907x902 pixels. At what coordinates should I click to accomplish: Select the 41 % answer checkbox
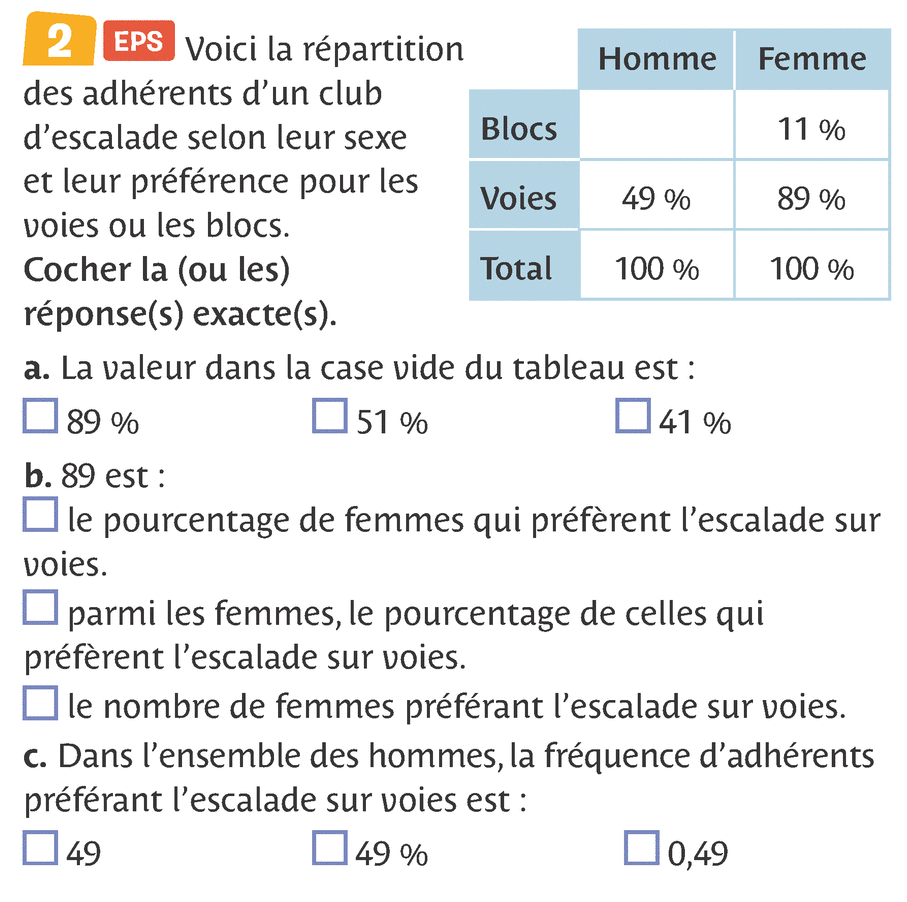pyautogui.click(x=632, y=416)
